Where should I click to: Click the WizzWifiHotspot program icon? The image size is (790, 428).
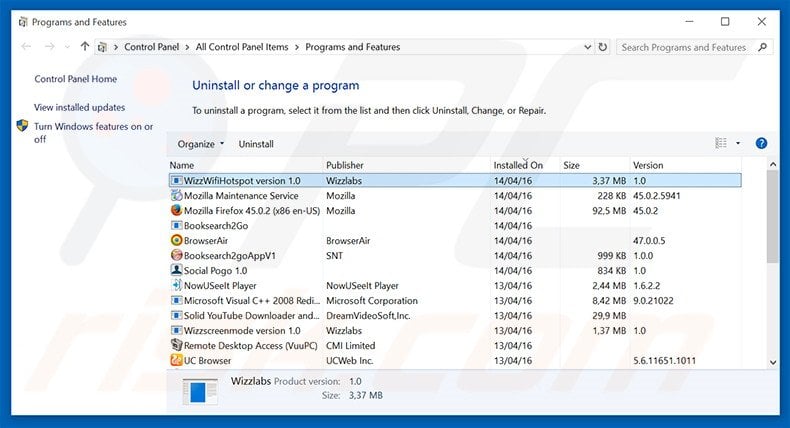176,180
